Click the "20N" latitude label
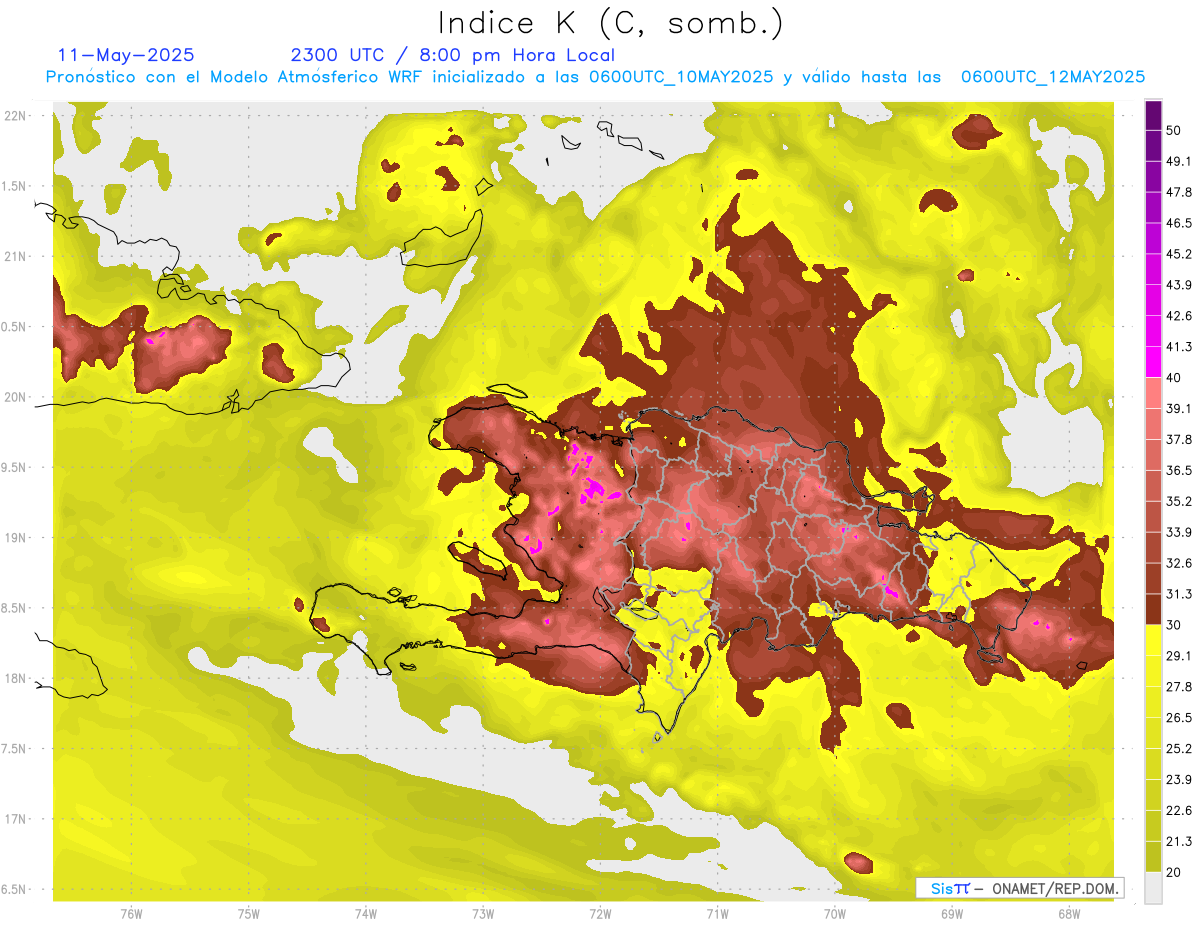1200x927 pixels. point(15,397)
